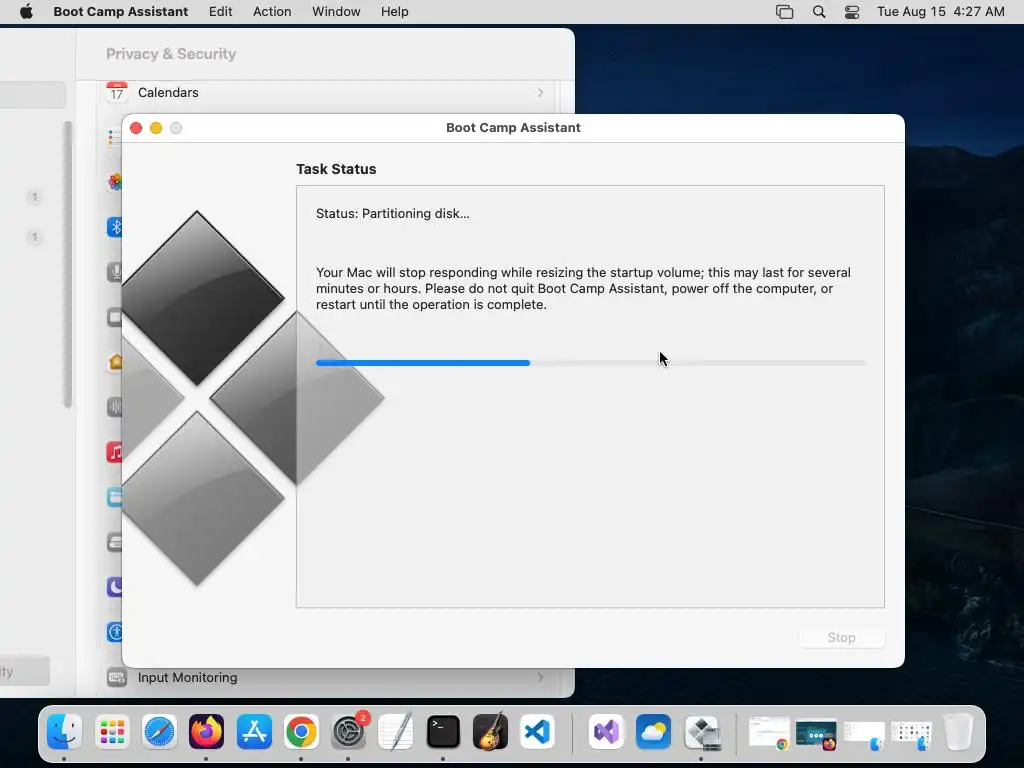Open Firefox from the Dock
Screen dimensions: 1024x768
pyautogui.click(x=206, y=731)
